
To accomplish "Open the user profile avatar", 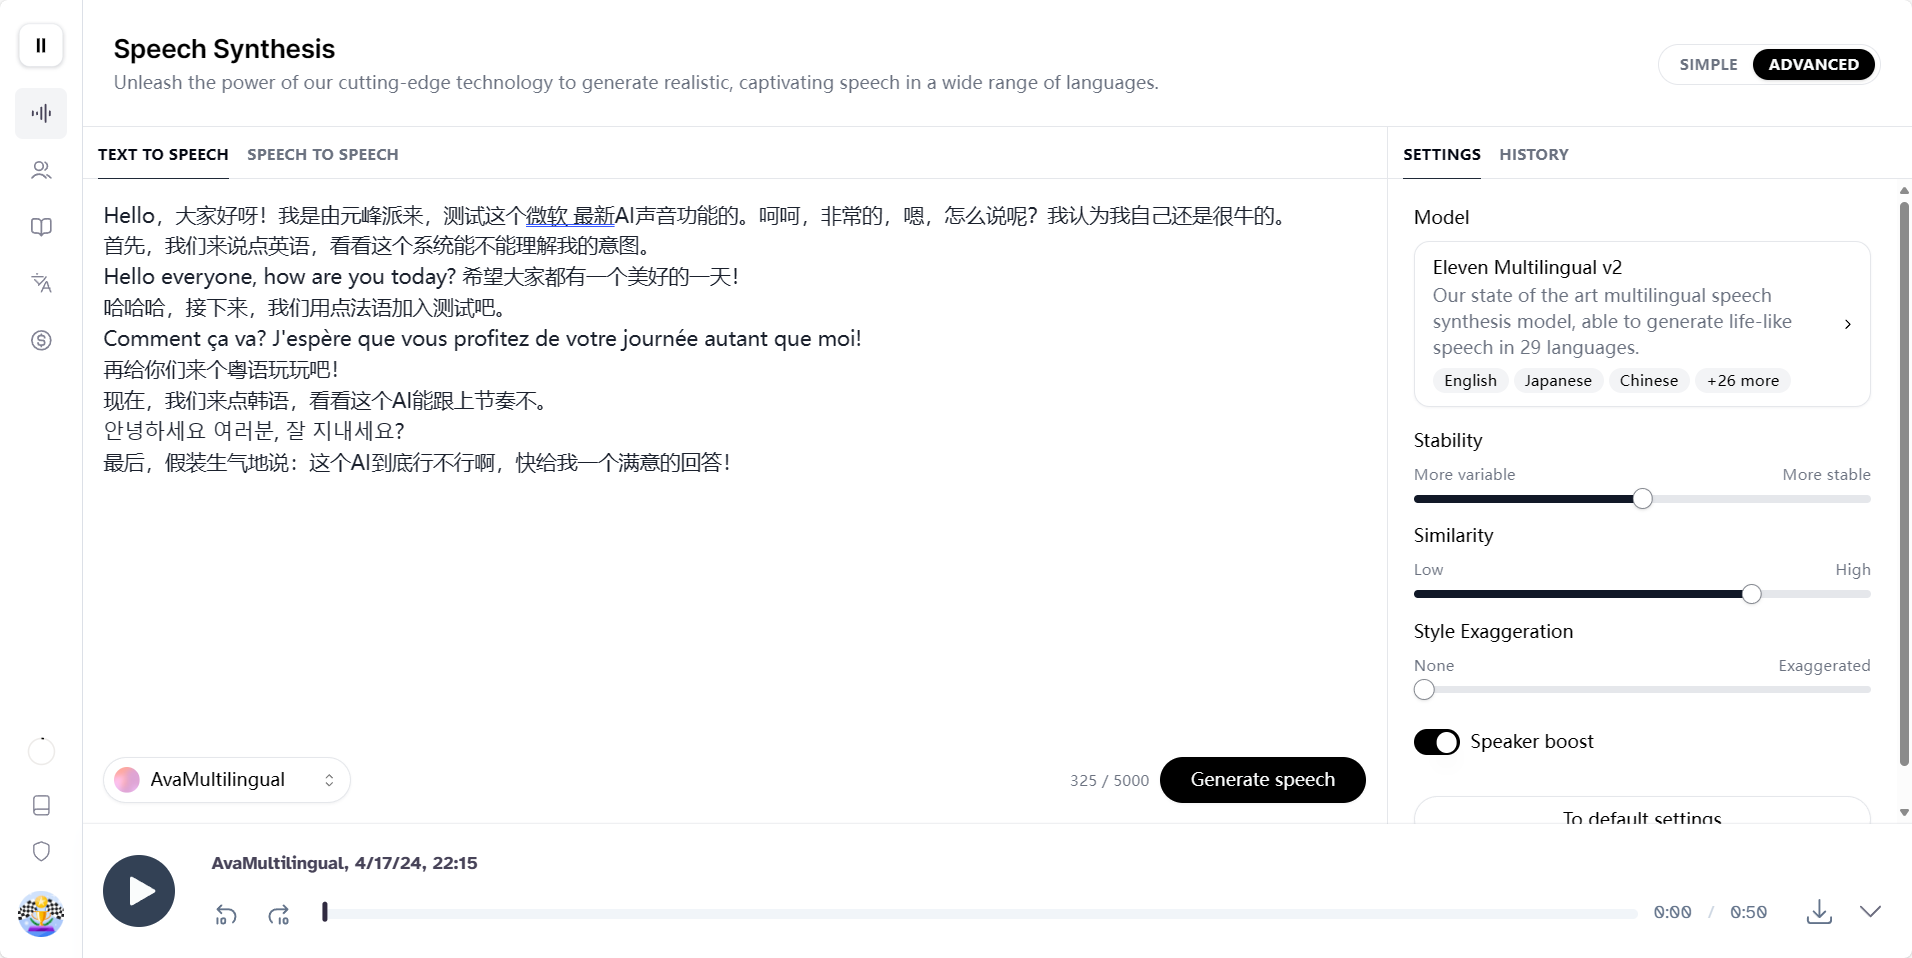I will point(41,914).
